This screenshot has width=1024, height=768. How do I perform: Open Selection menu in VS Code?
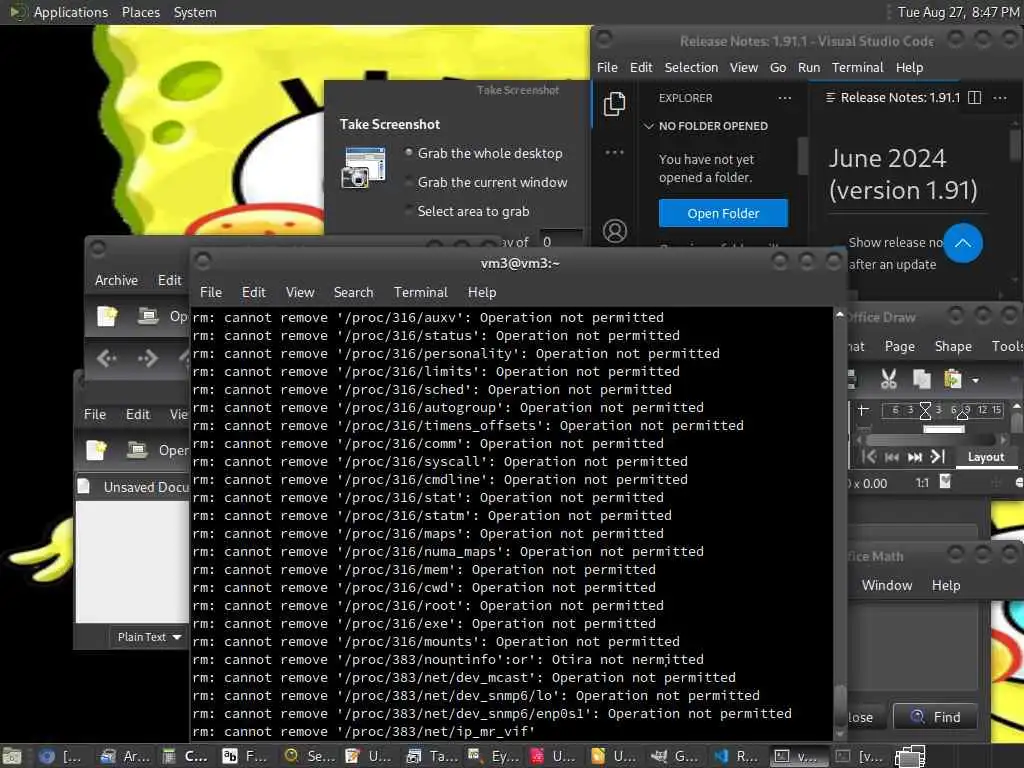pos(691,67)
